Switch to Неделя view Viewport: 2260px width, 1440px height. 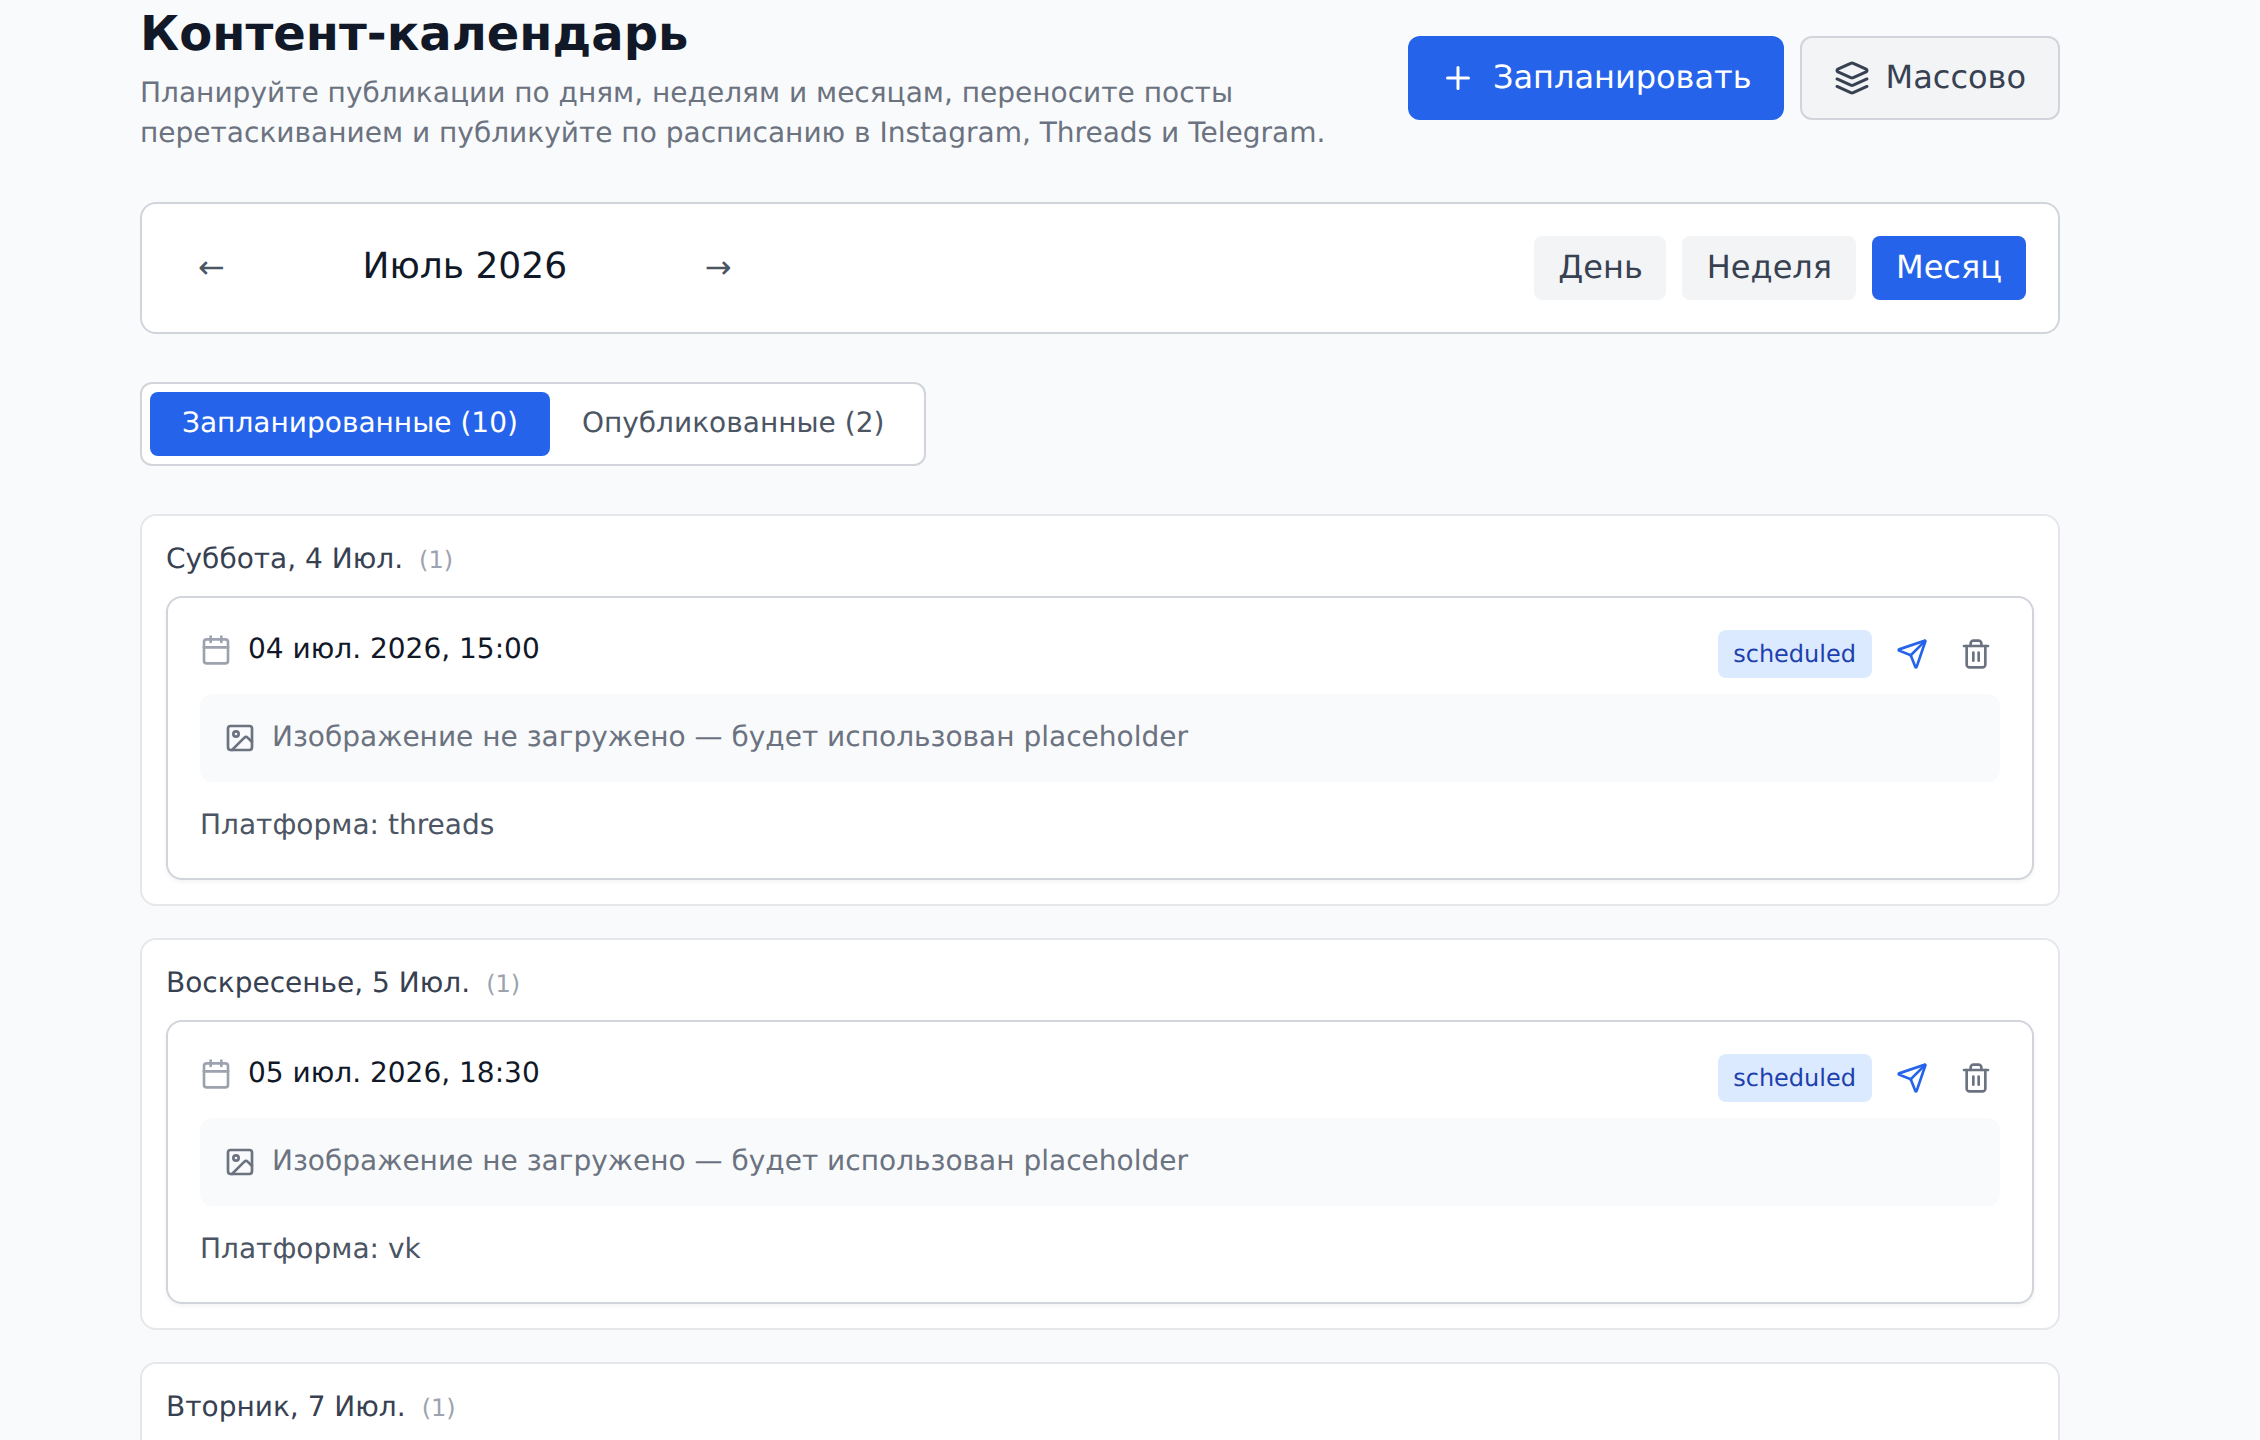coord(1769,267)
